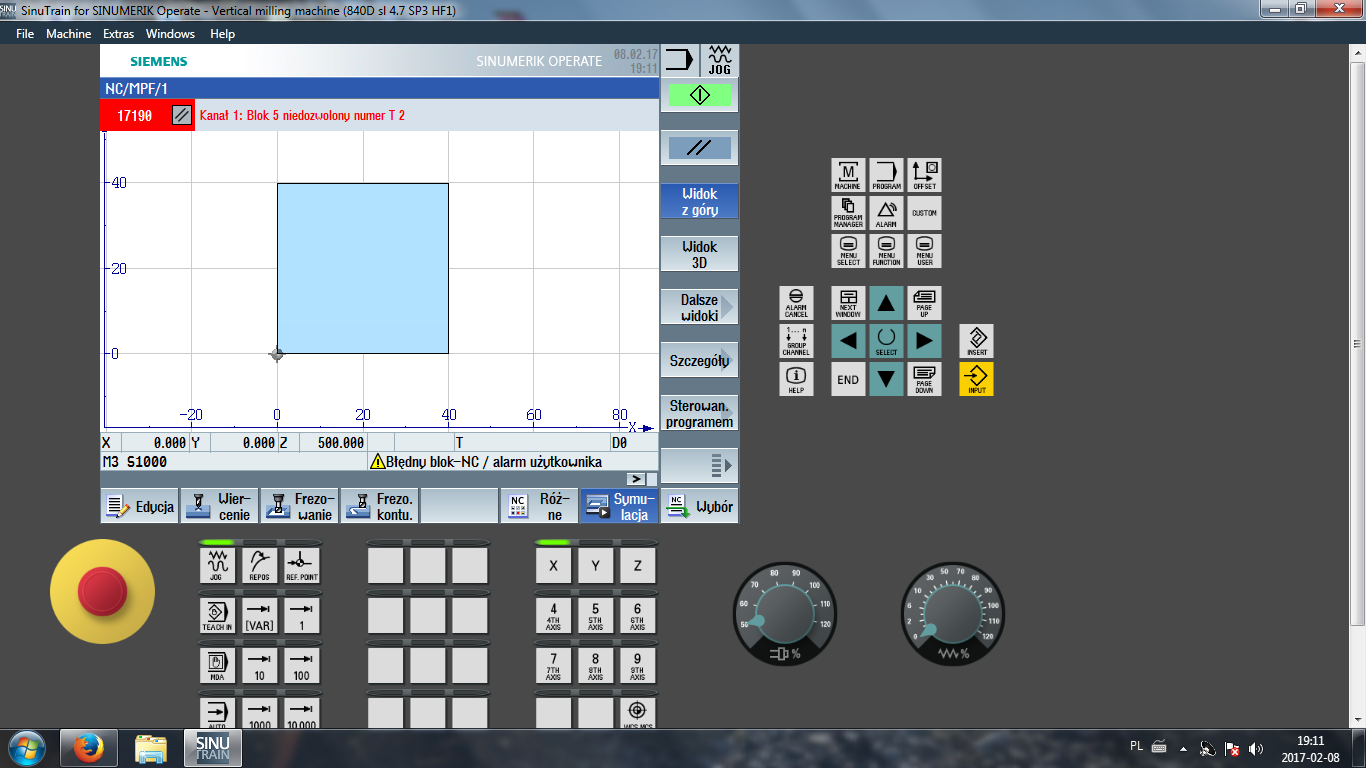
Task: Select the 8TH AXIS key
Action: [595, 665]
